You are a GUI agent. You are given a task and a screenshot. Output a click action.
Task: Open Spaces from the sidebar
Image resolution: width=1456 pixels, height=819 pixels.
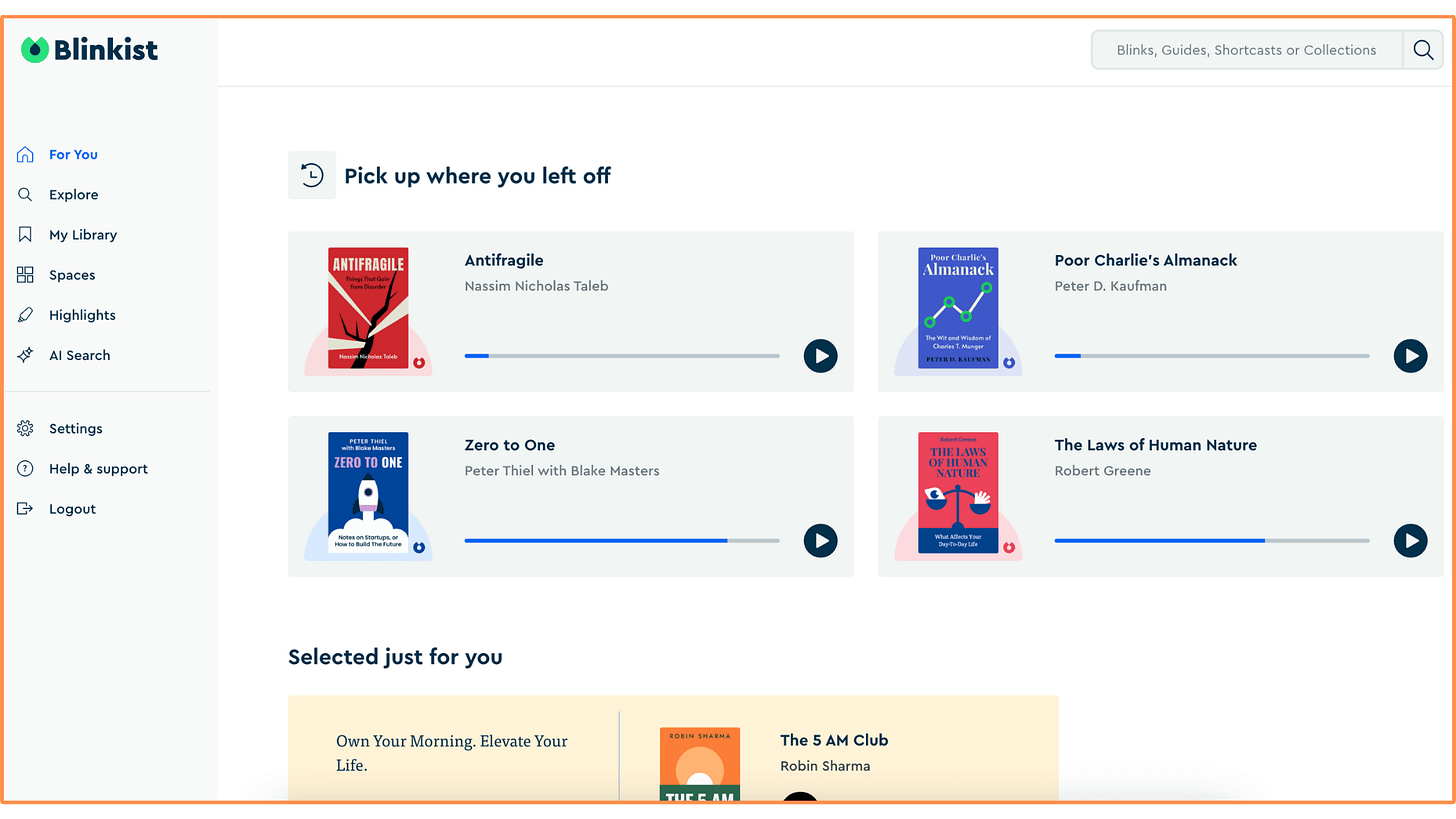click(x=72, y=274)
